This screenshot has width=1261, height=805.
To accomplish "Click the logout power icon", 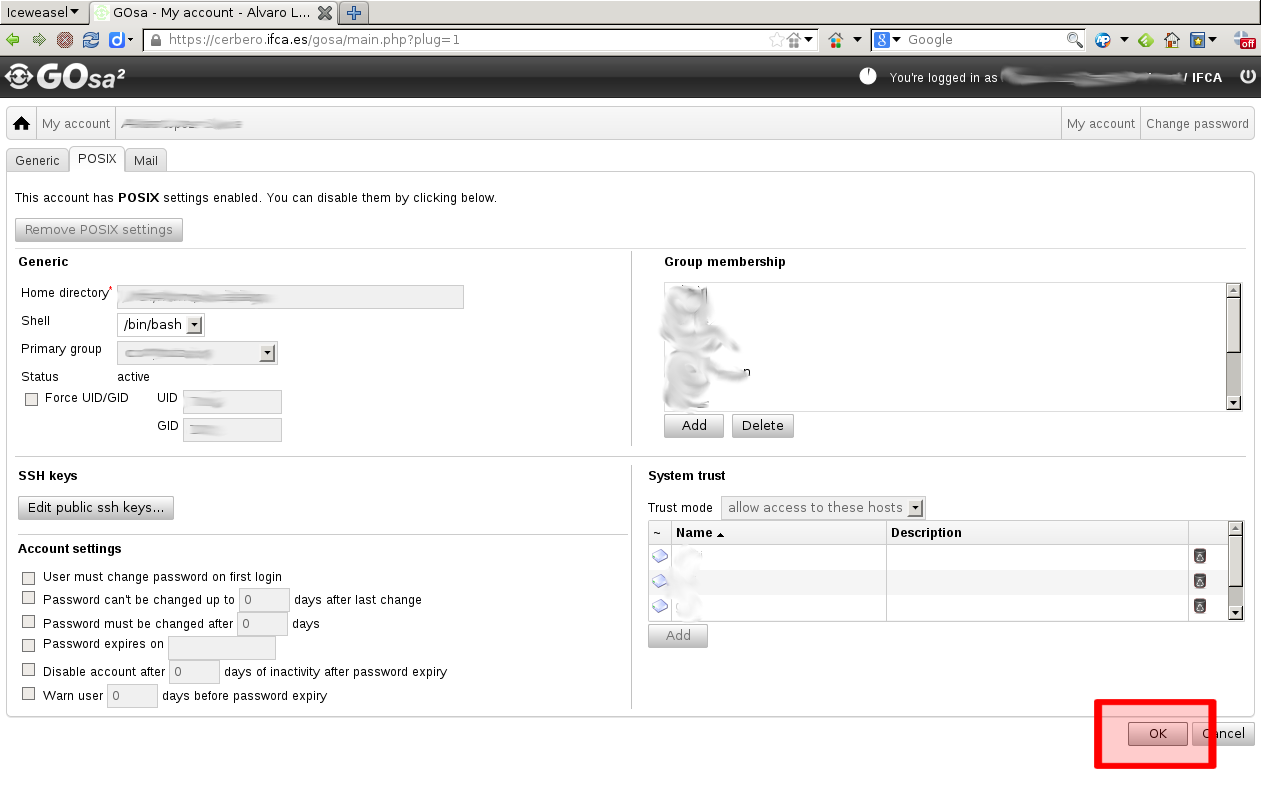I will click(1247, 76).
